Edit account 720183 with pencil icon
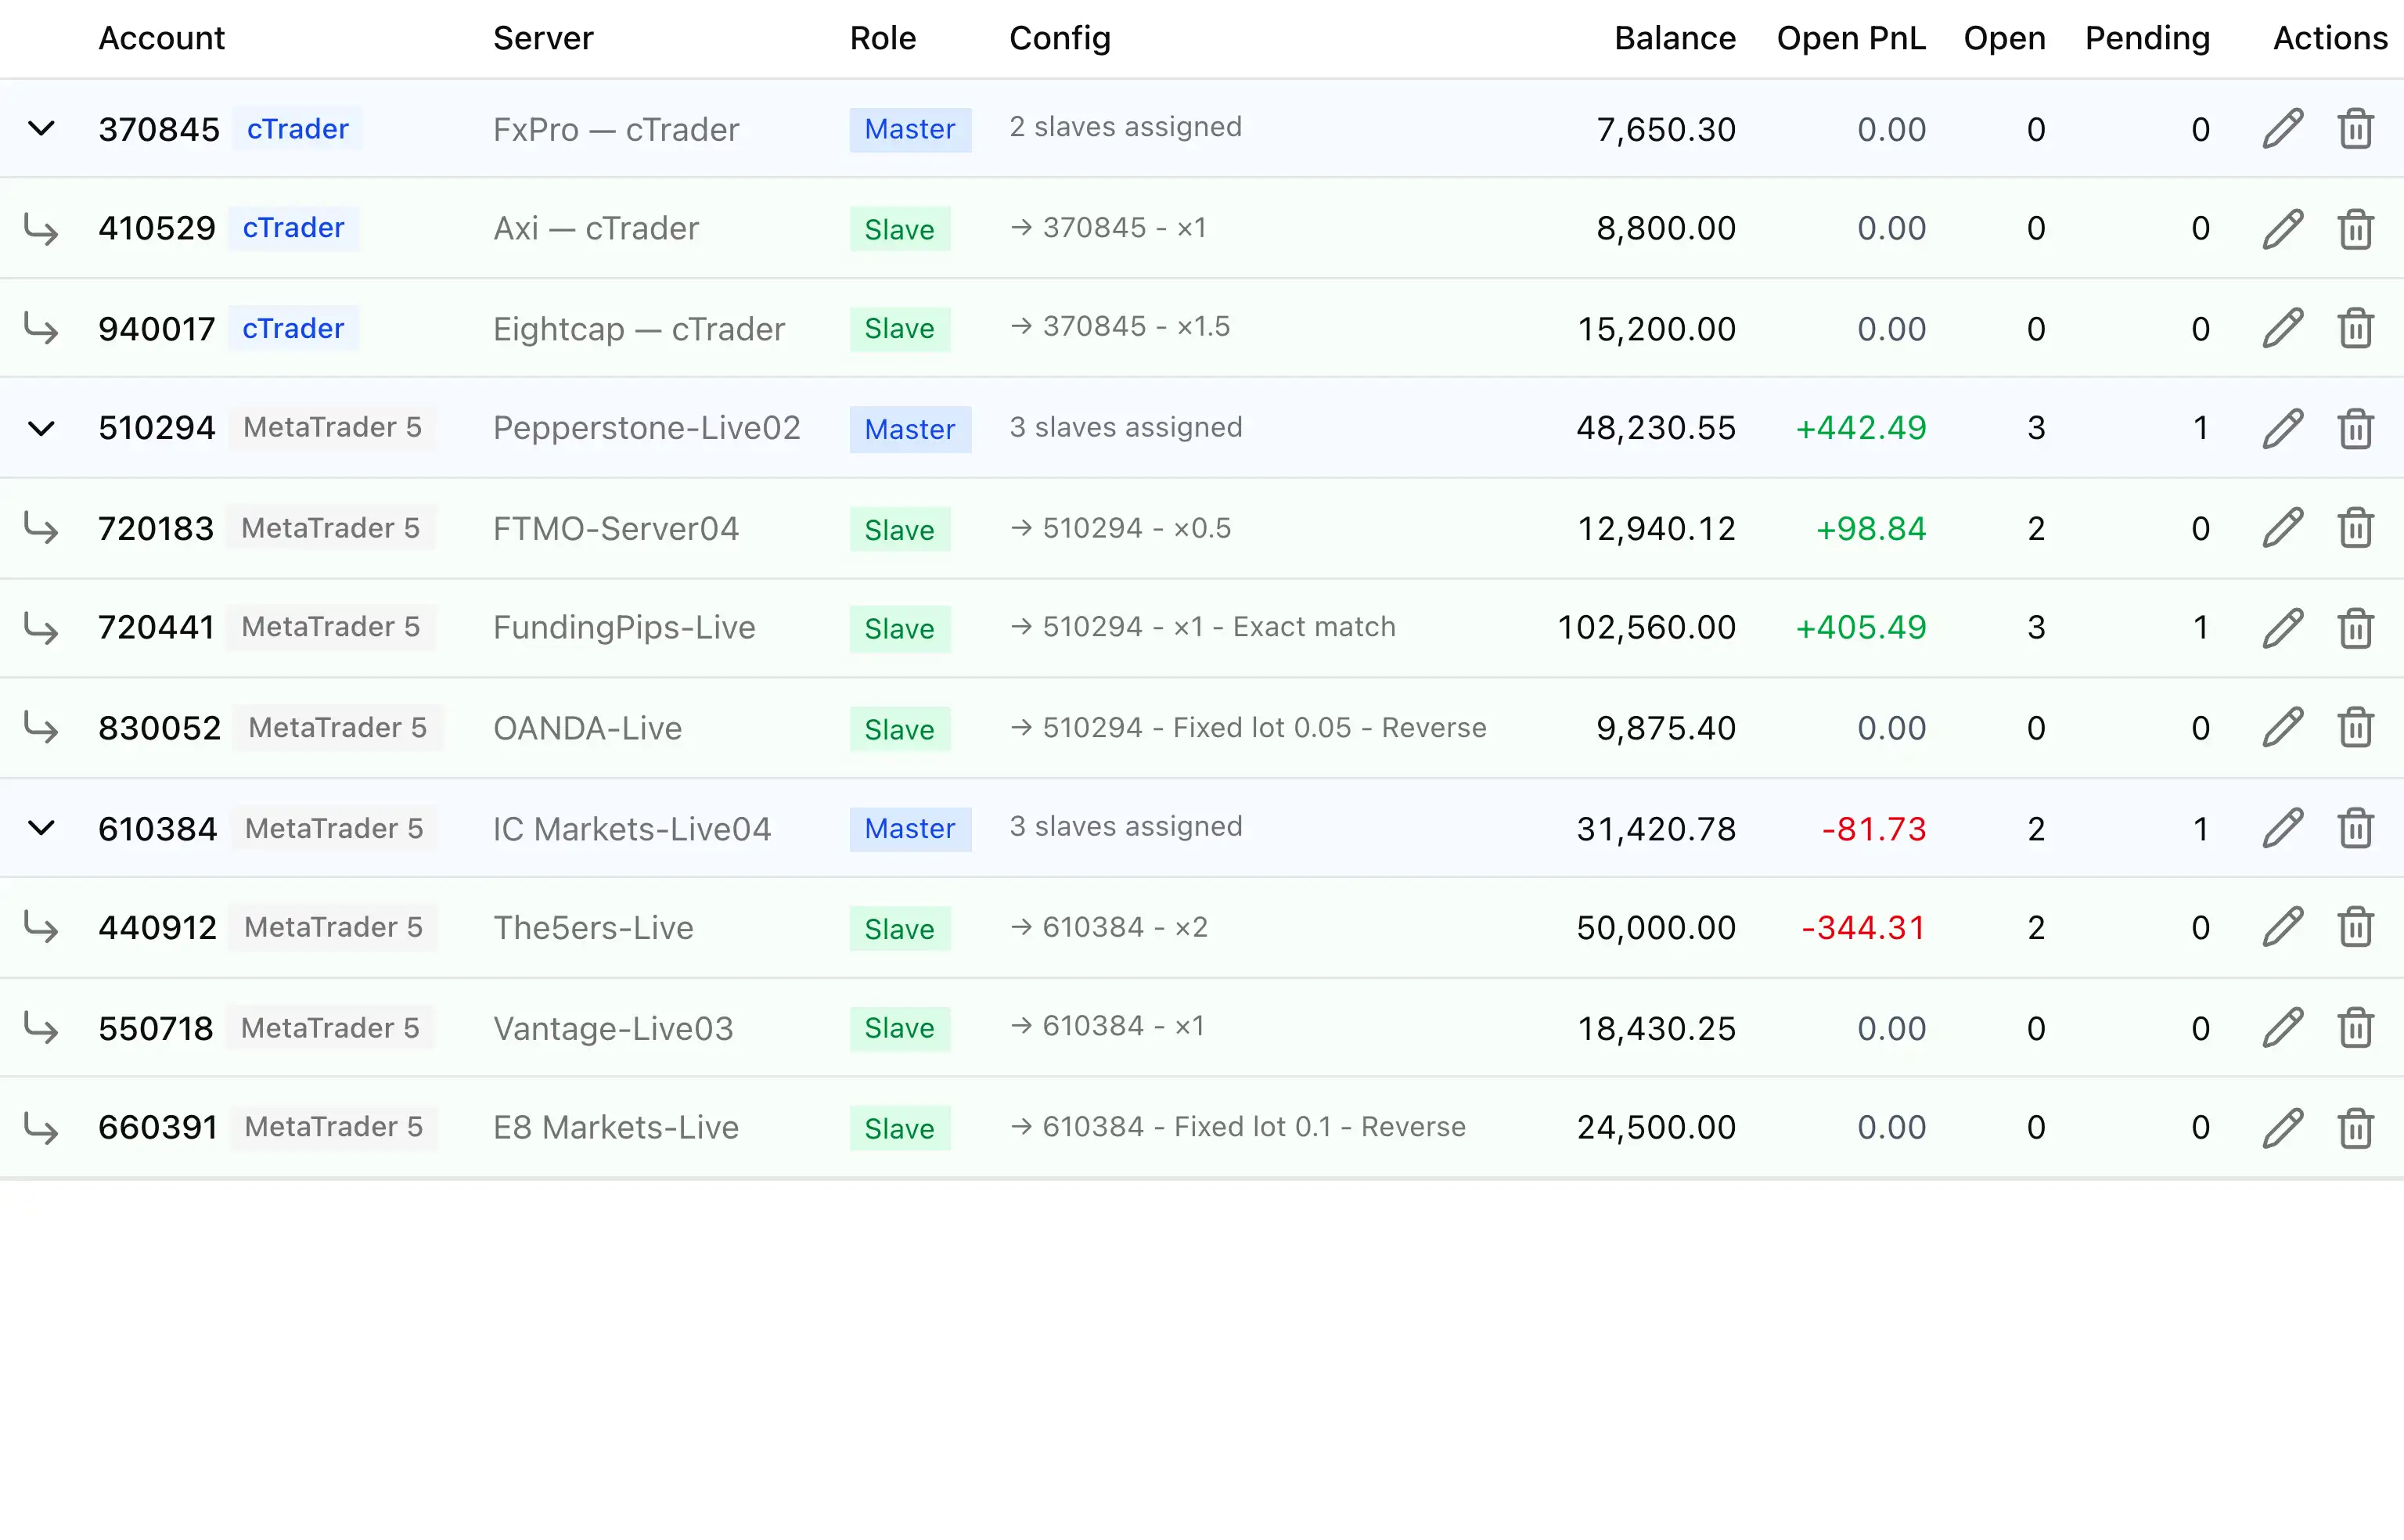2404x1540 pixels. 2283,528
